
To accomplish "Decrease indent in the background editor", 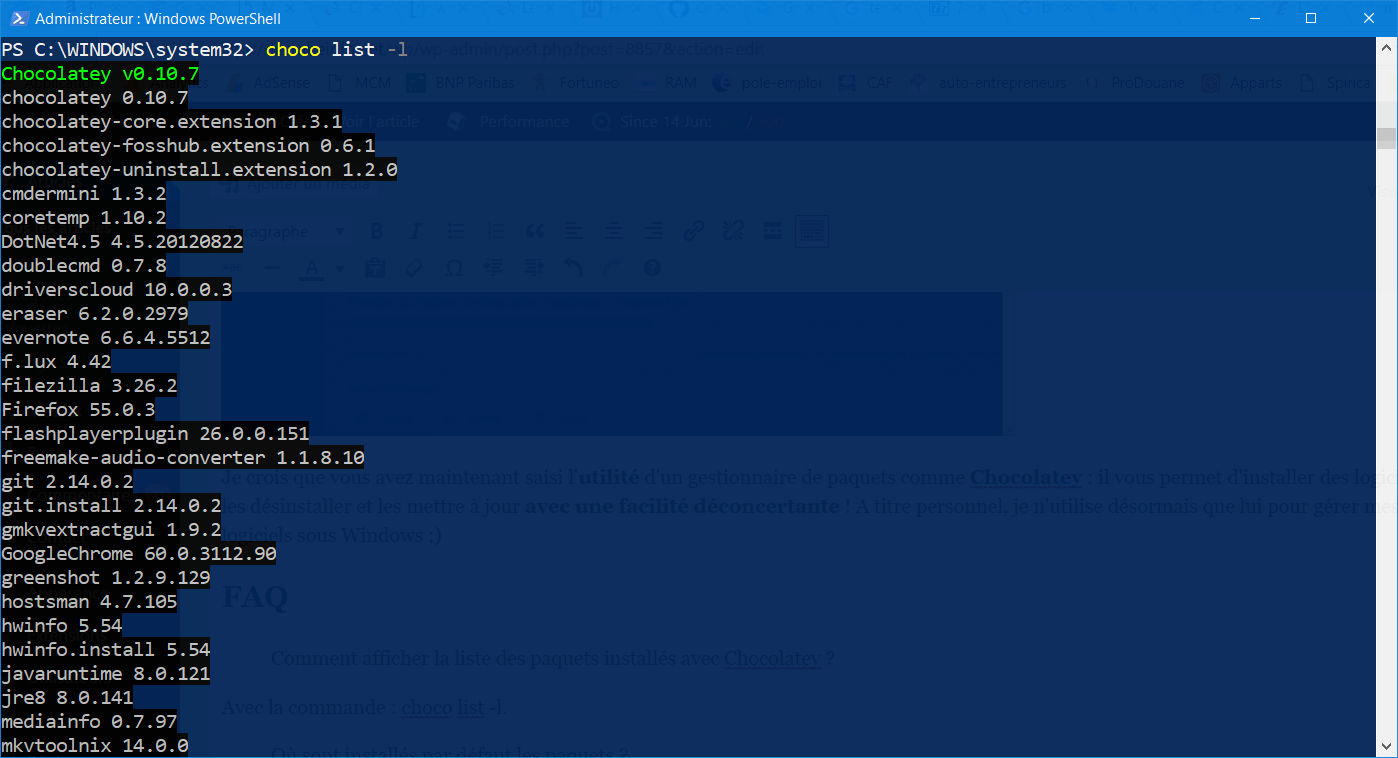I will pyautogui.click(x=493, y=268).
